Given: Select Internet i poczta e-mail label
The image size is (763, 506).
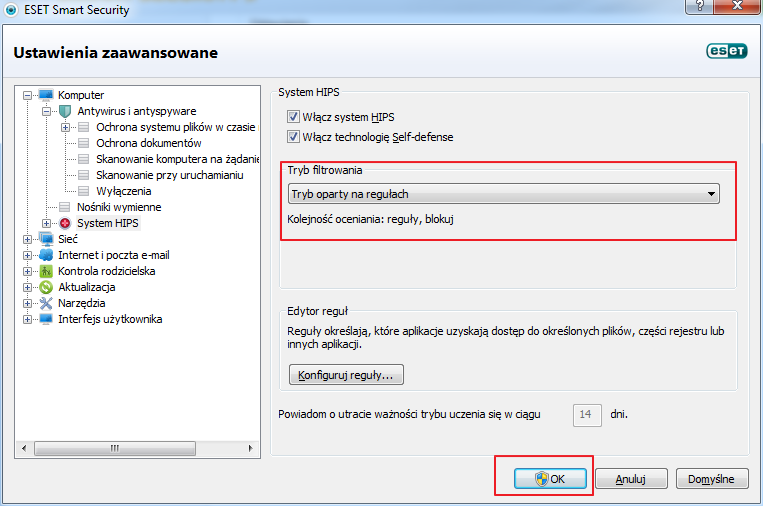Looking at the screenshot, I should (114, 255).
